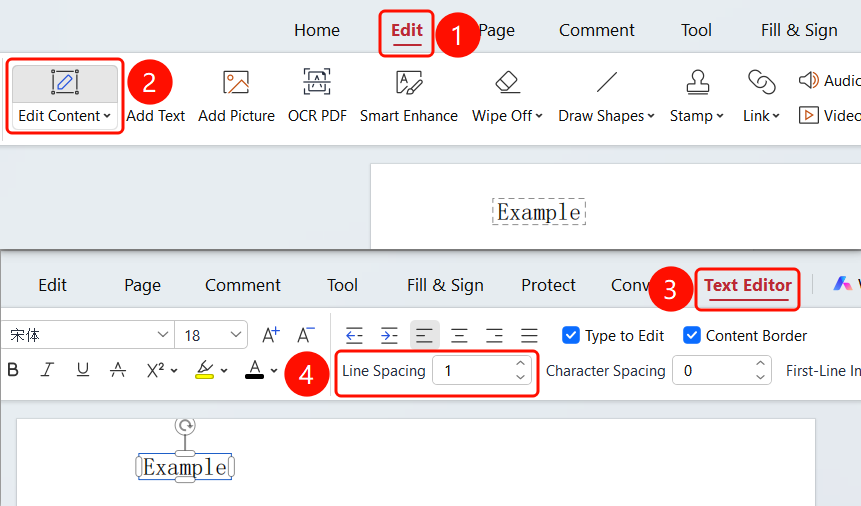The width and height of the screenshot is (861, 506).
Task: Apply yellow highlight color
Action: (x=205, y=370)
